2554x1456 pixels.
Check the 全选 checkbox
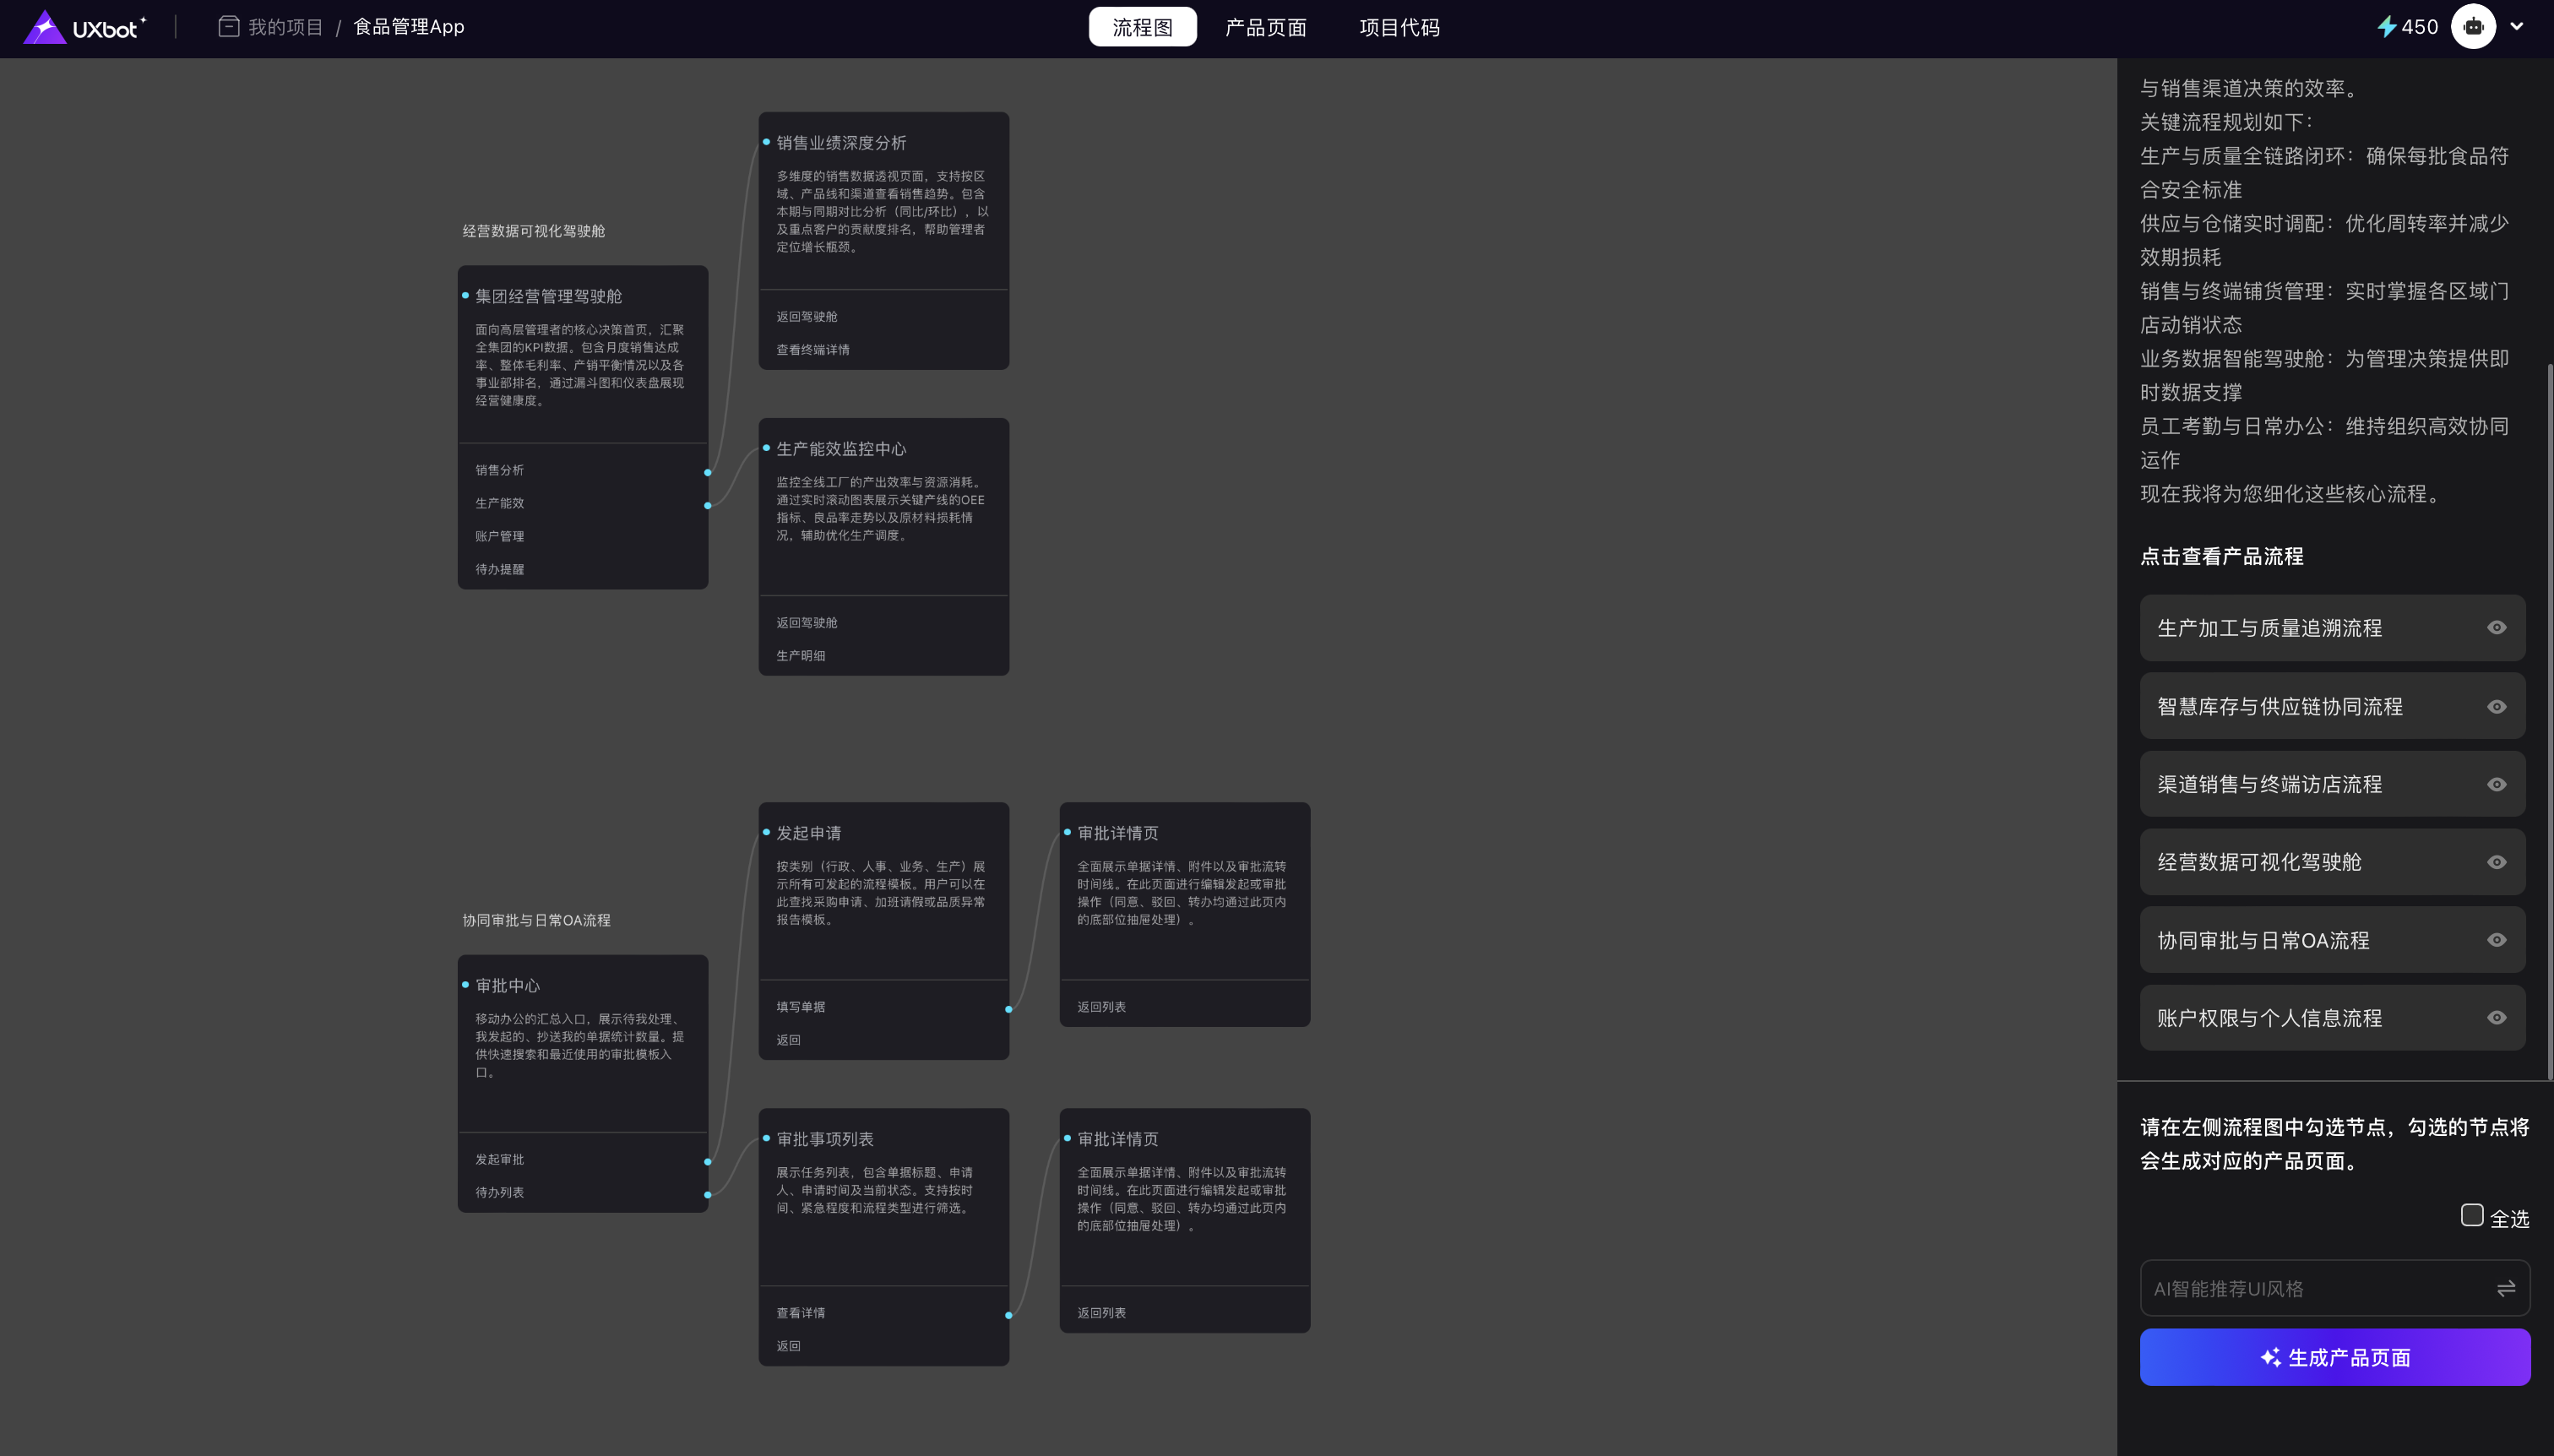(2471, 1216)
